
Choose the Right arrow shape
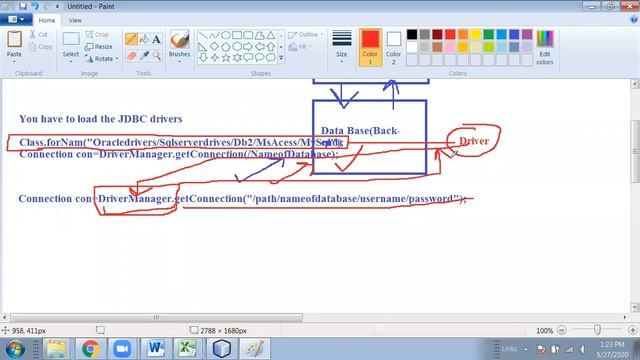tap(248, 47)
